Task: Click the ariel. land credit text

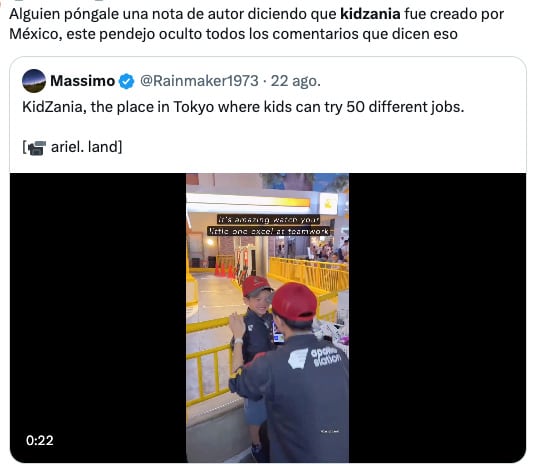Action: 86,147
